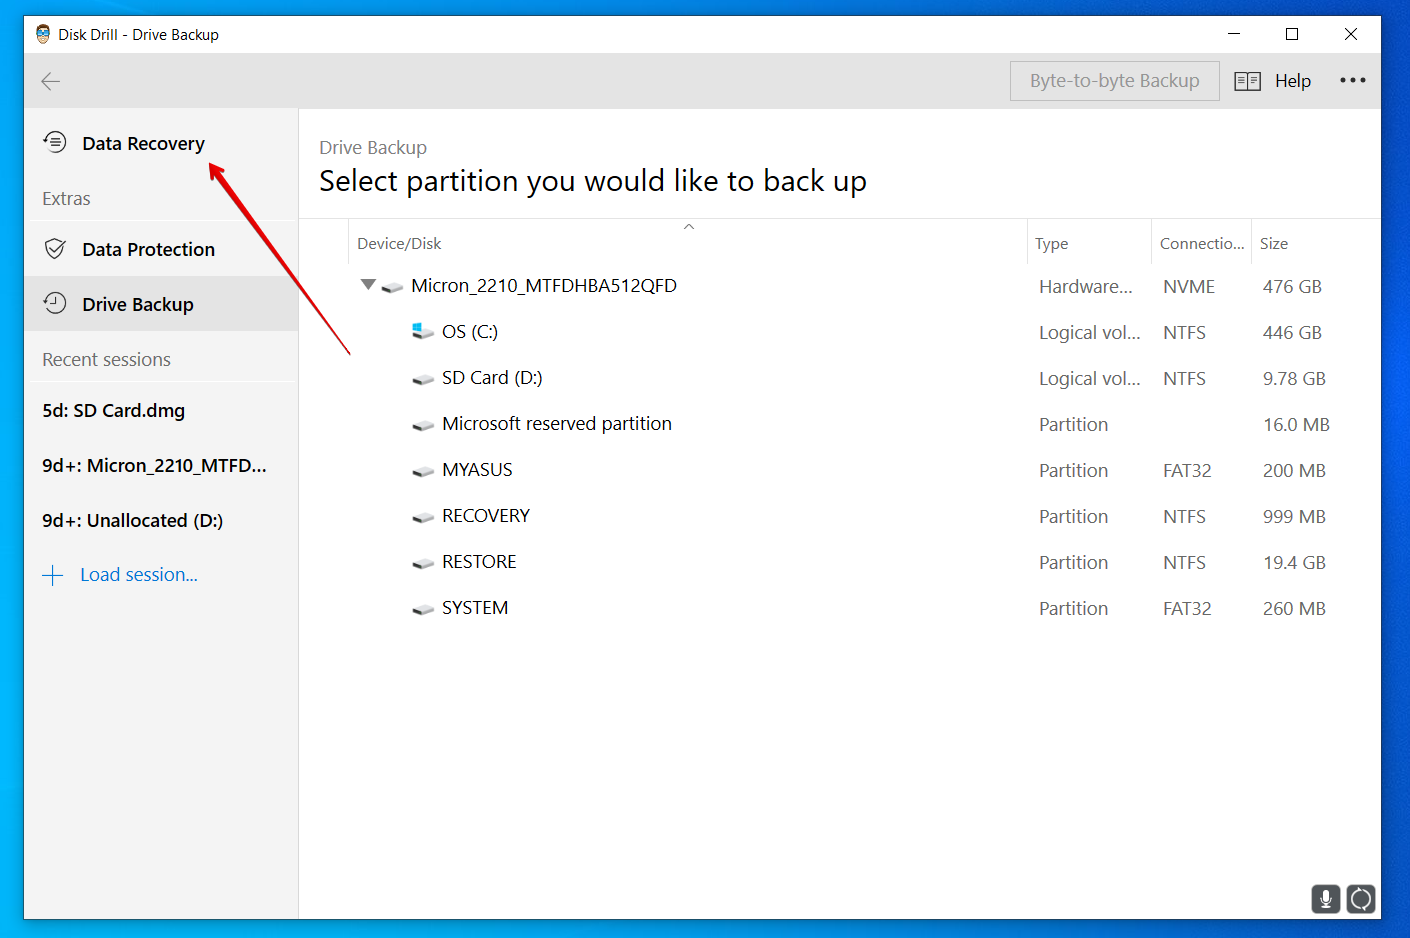Click the drive icon beside Microsoft reserved partition

[x=422, y=425]
